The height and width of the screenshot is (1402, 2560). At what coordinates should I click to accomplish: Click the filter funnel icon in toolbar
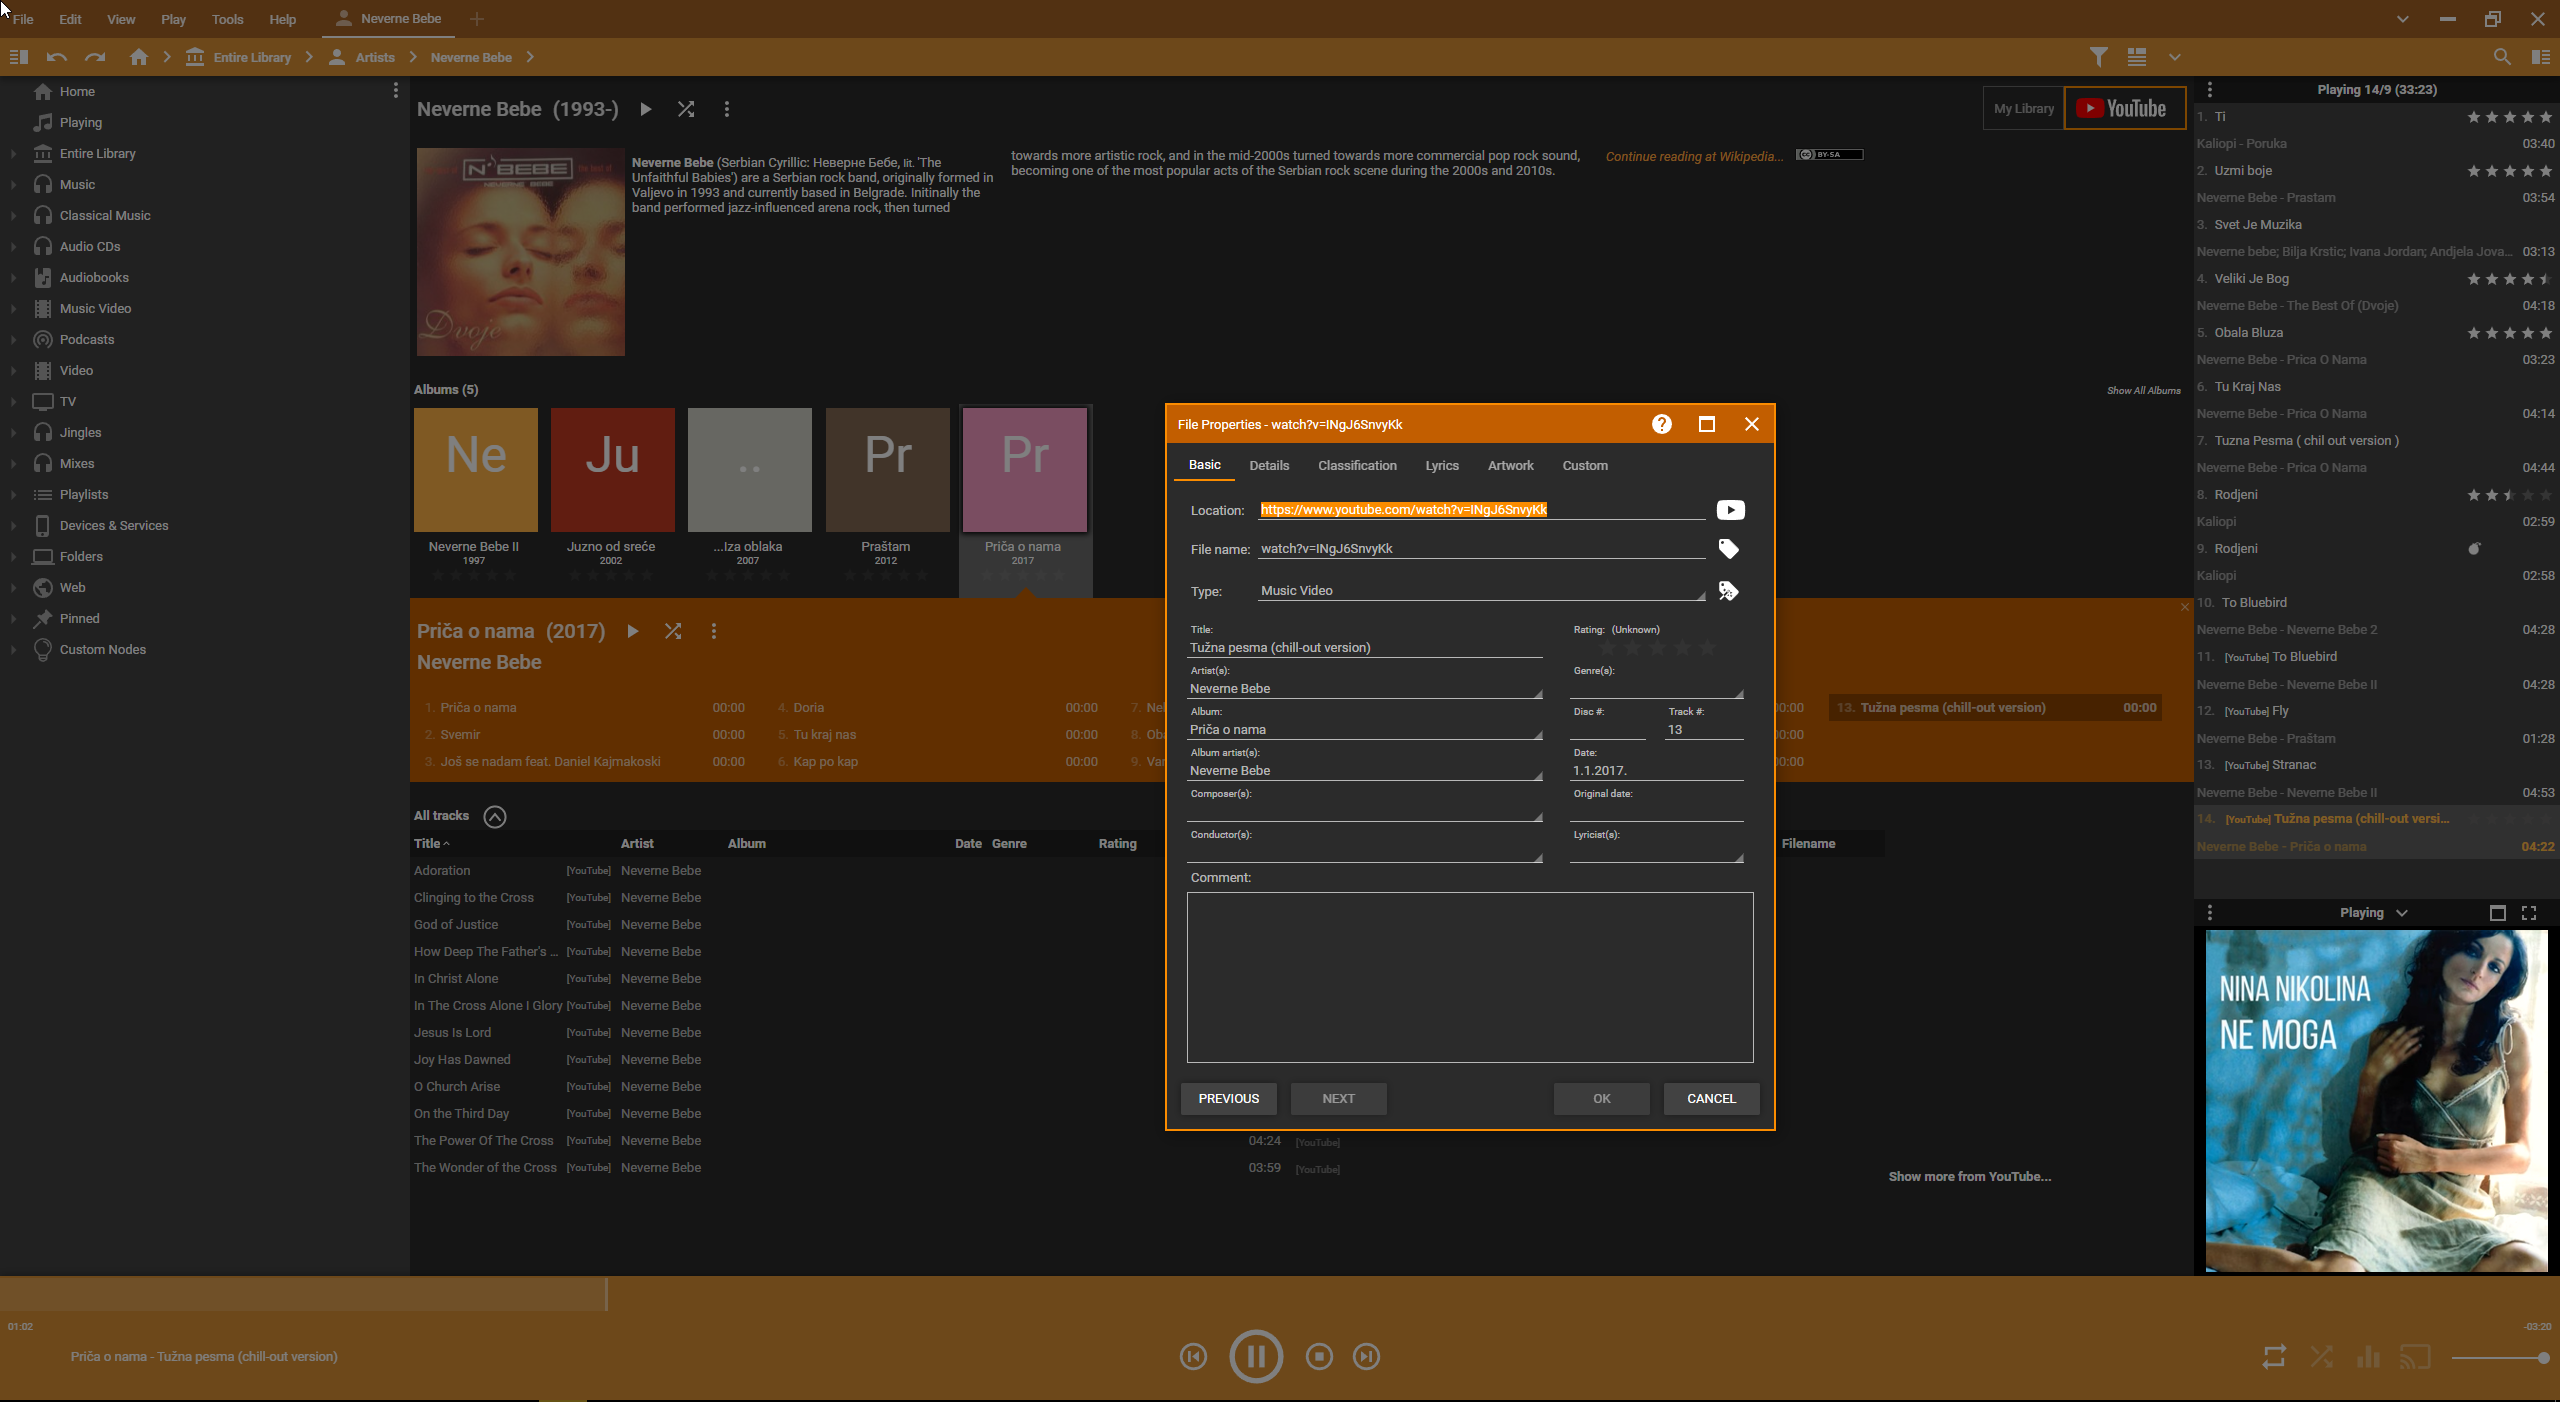coord(2098,57)
